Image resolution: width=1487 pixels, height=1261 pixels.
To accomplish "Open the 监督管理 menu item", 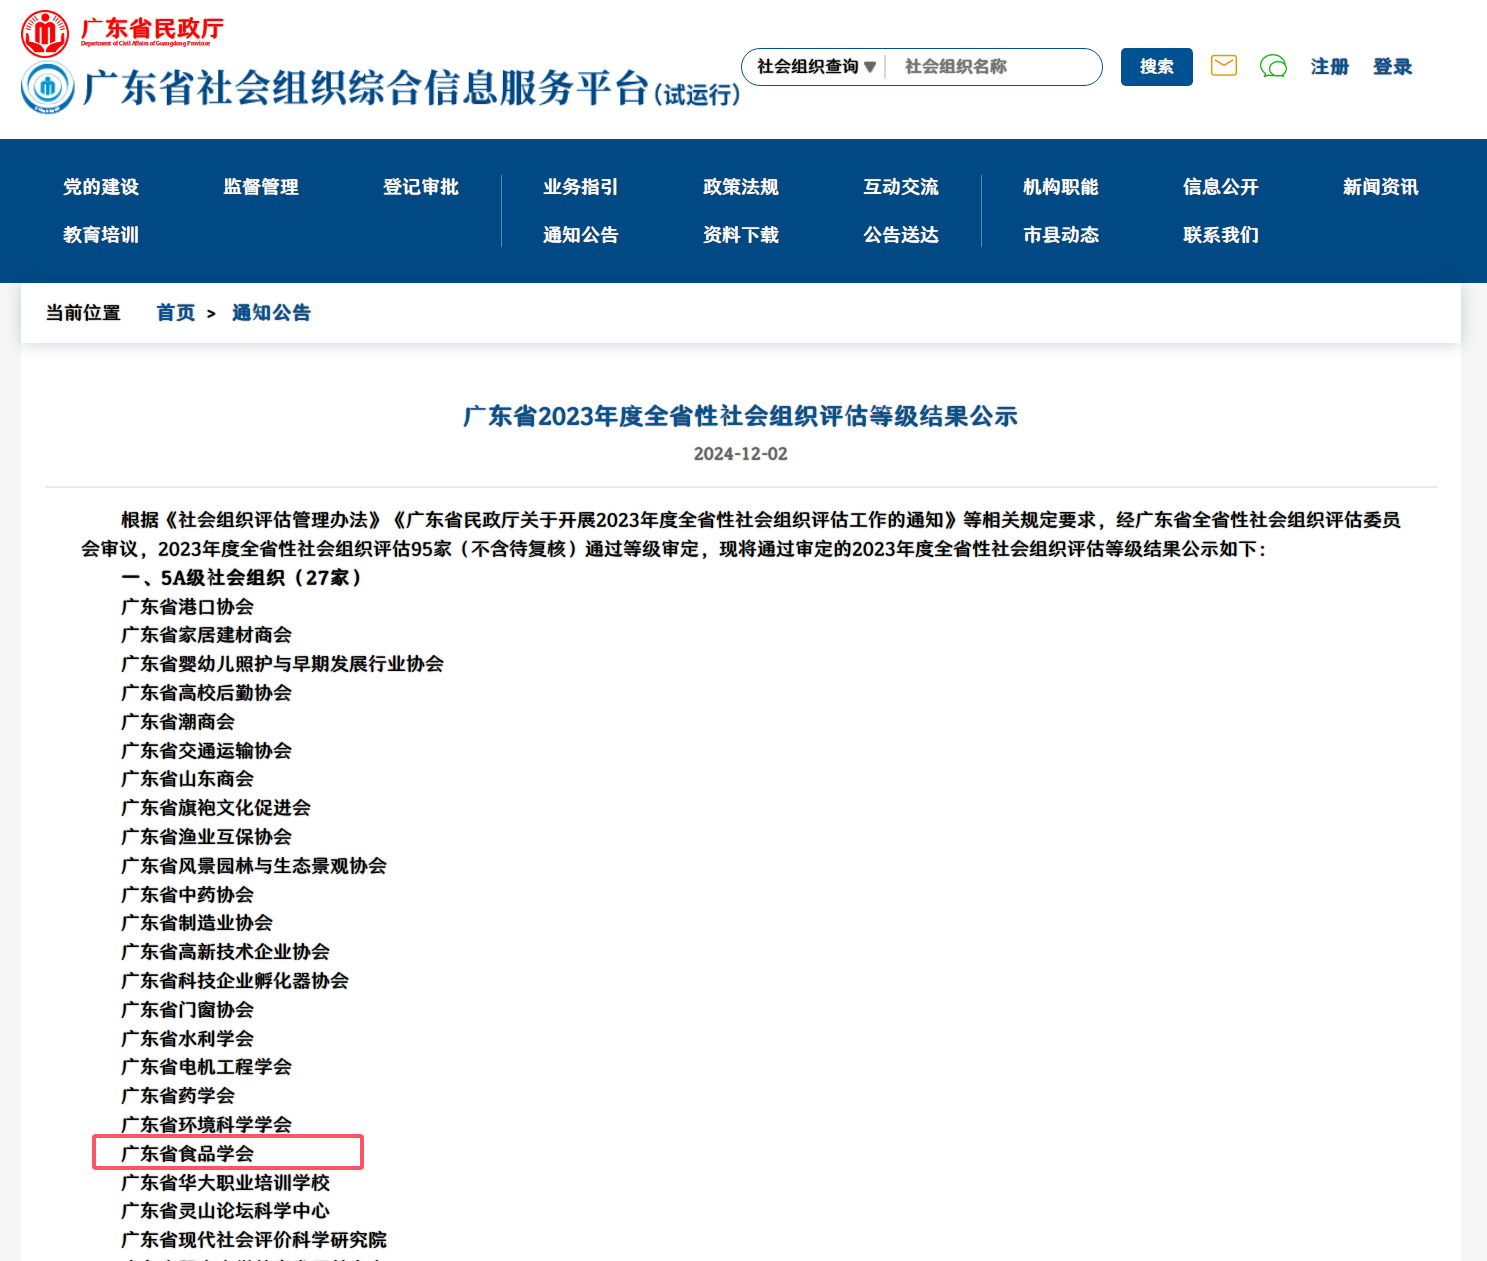I will tap(261, 187).
